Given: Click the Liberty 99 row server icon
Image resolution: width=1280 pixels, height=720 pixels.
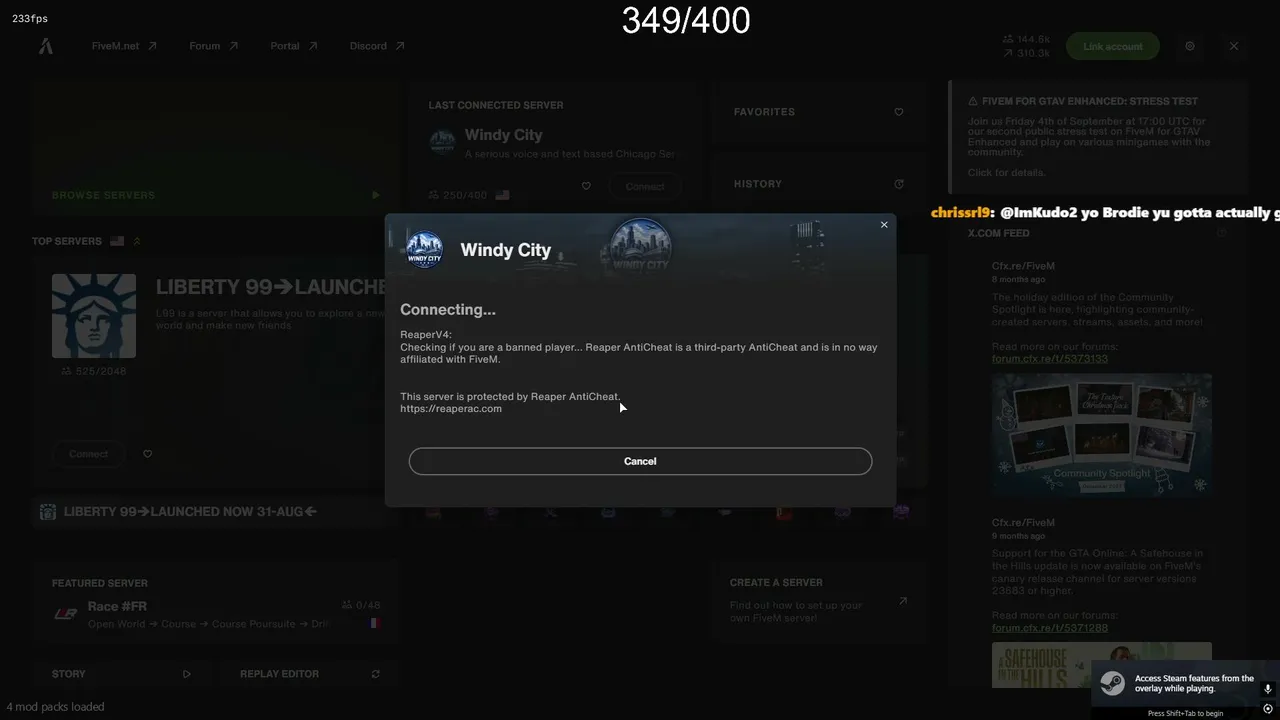Looking at the screenshot, I should coord(47,512).
